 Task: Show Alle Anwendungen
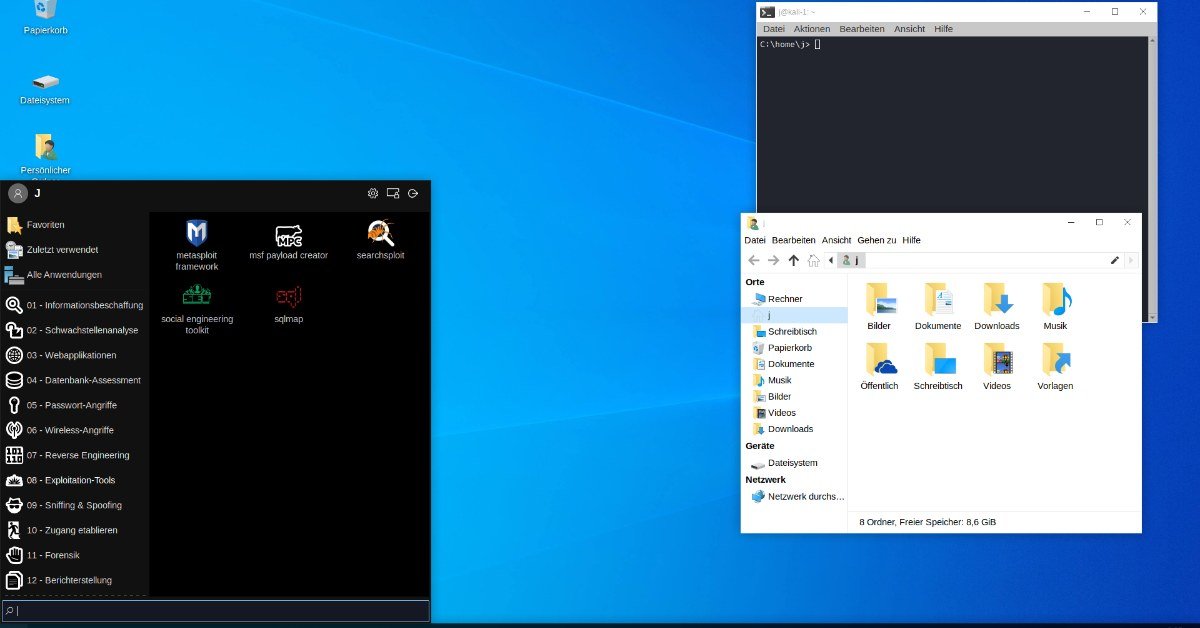(x=75, y=275)
